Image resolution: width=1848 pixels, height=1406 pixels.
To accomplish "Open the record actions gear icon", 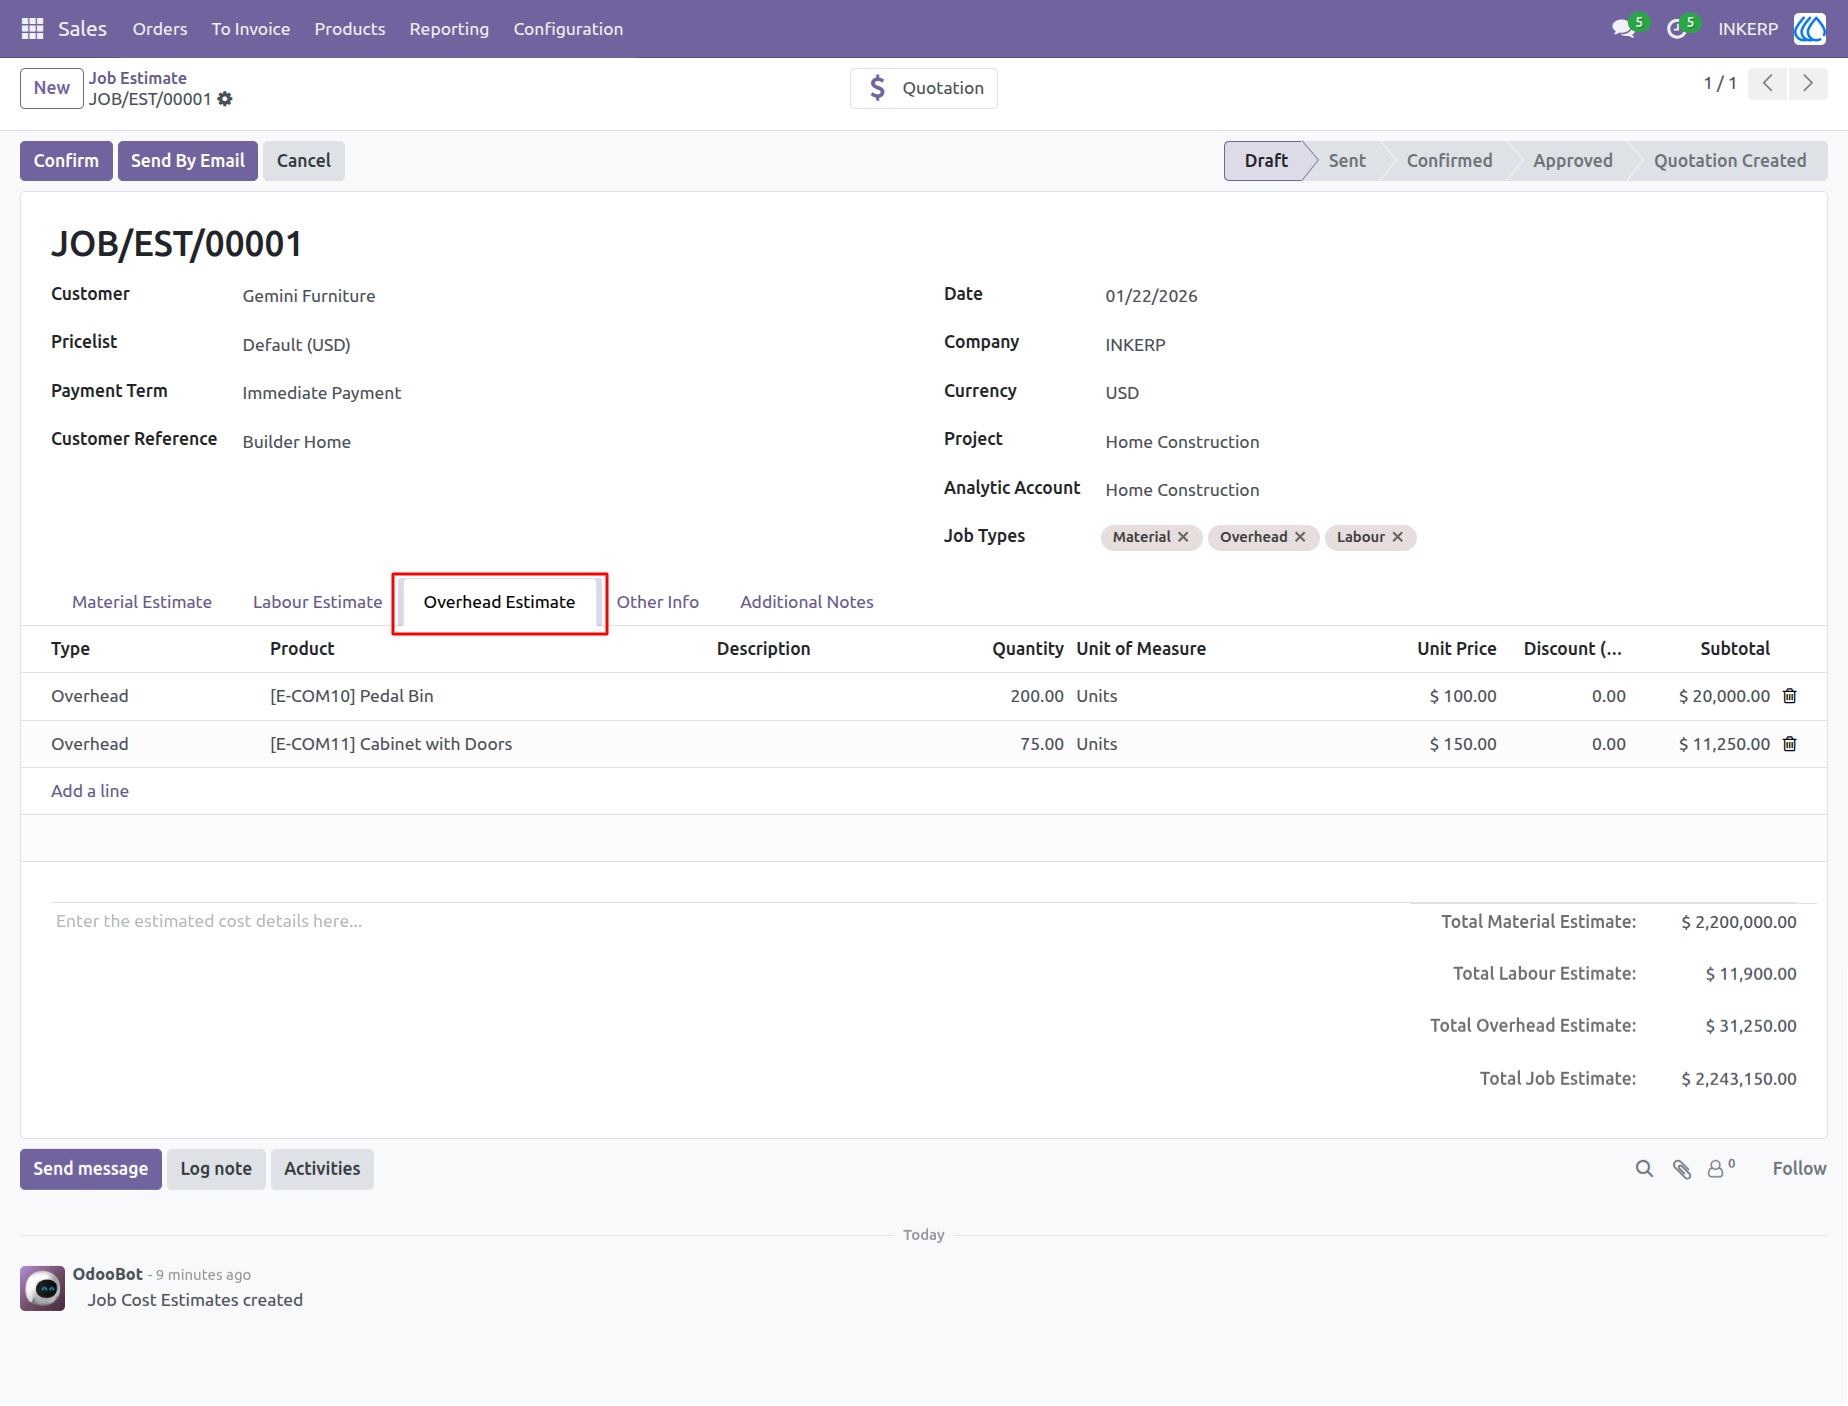I will click(x=225, y=99).
